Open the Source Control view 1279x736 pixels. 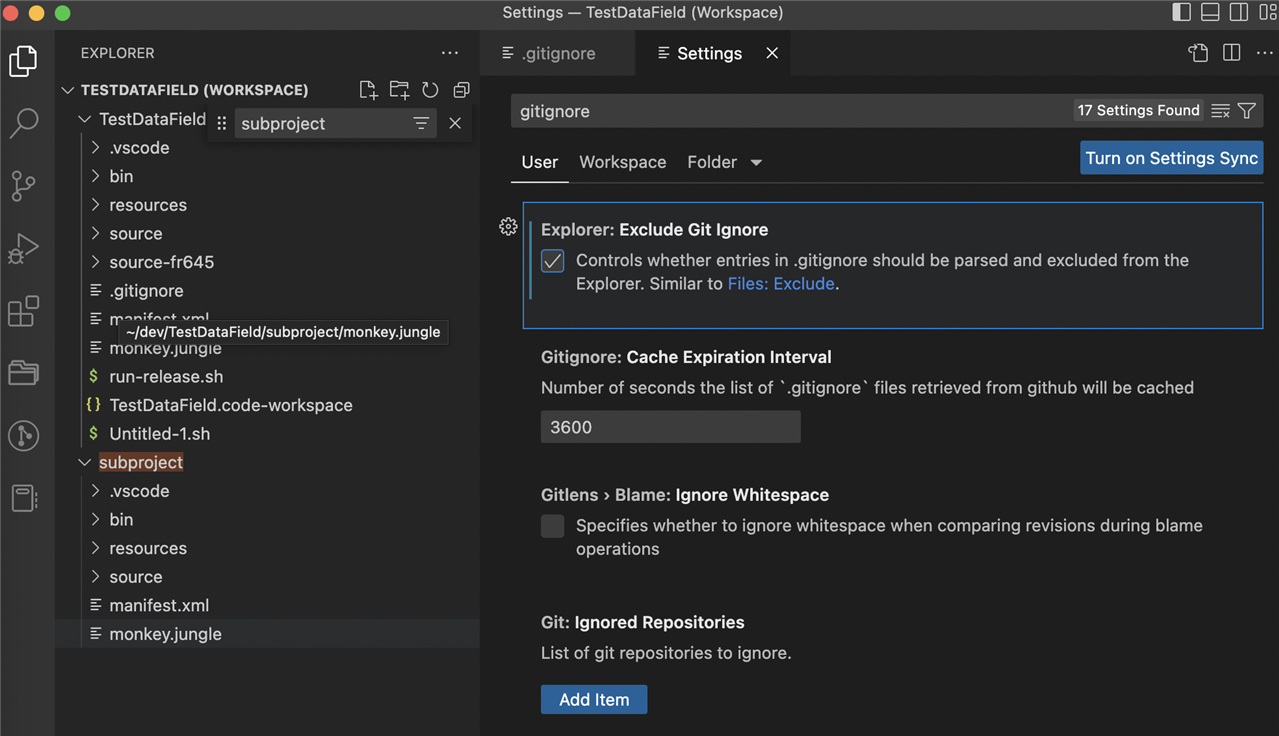pyautogui.click(x=23, y=186)
